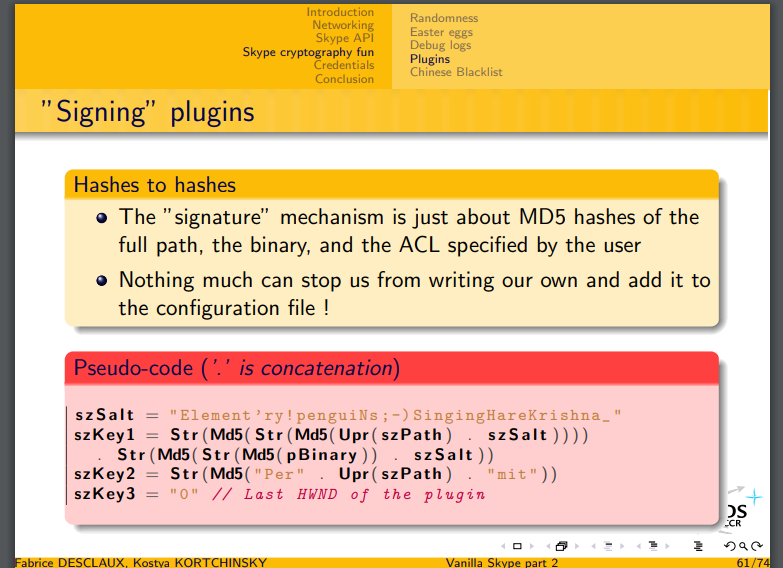Open the Randomness subsection
Image resolution: width=783 pixels, height=568 pixels.
[444, 18]
